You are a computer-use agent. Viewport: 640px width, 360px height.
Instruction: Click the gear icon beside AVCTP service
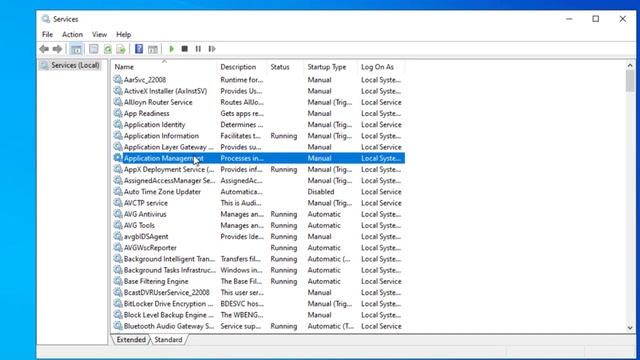pyautogui.click(x=118, y=202)
